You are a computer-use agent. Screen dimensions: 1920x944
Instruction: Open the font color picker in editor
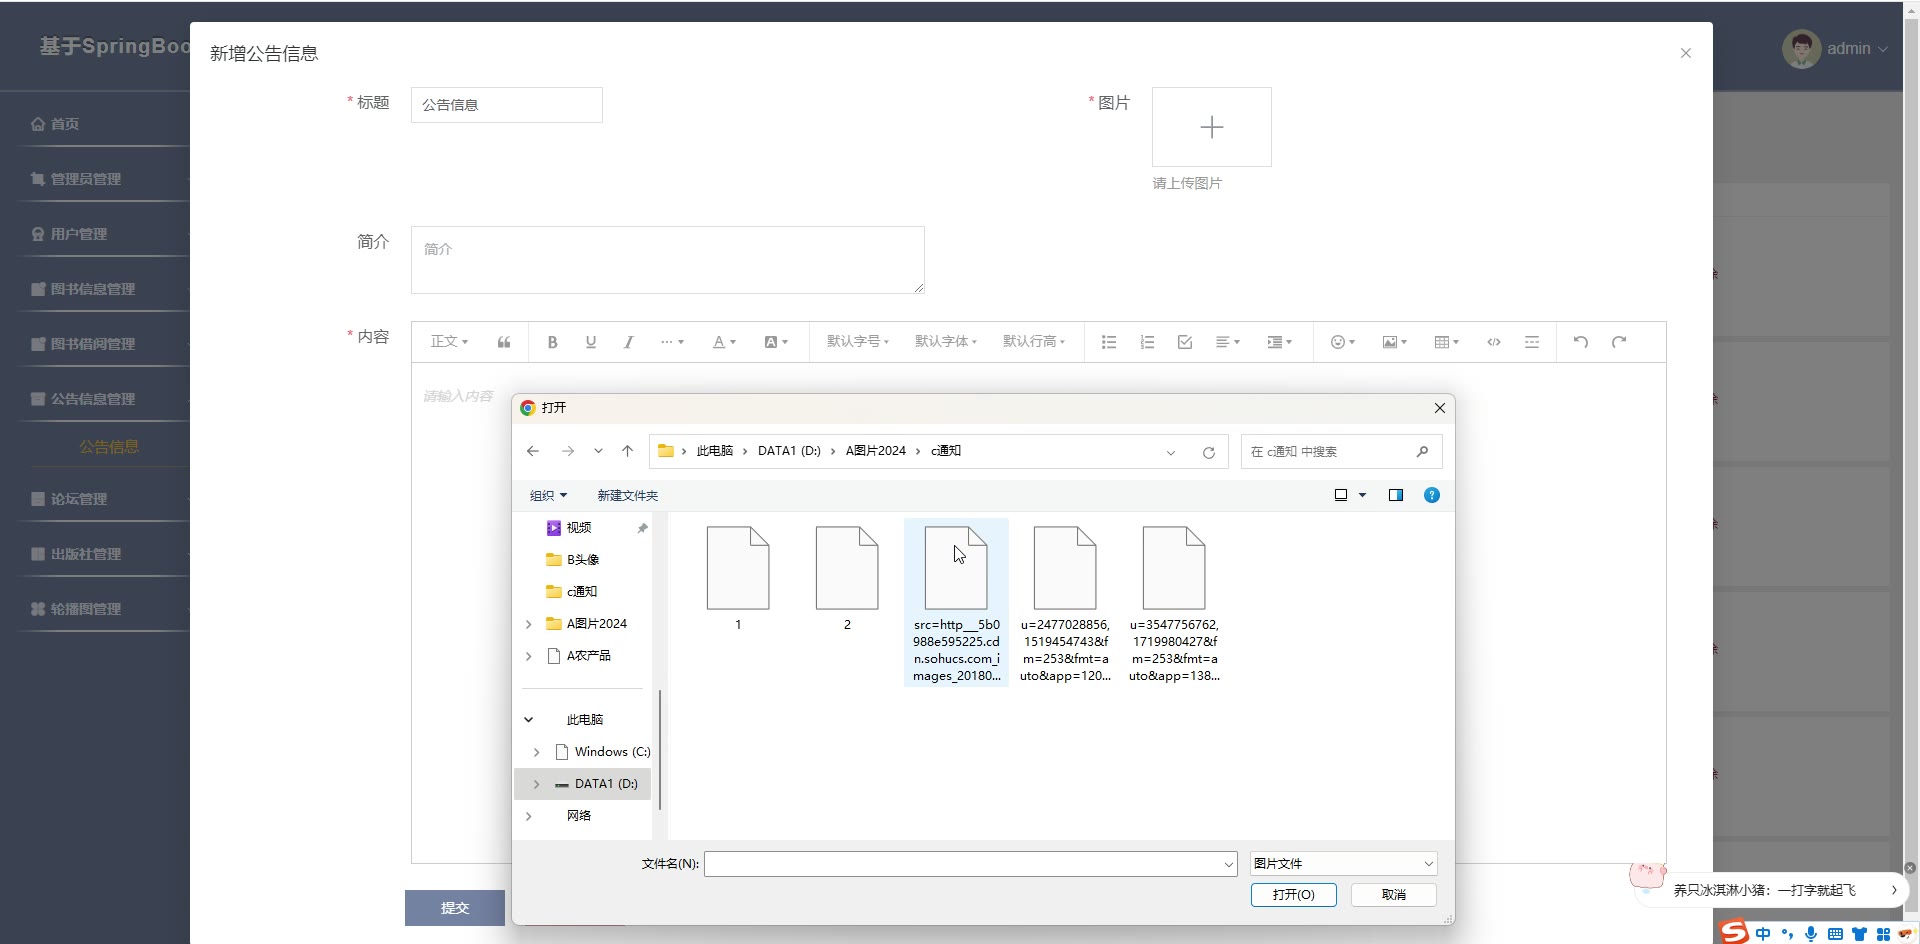click(723, 342)
